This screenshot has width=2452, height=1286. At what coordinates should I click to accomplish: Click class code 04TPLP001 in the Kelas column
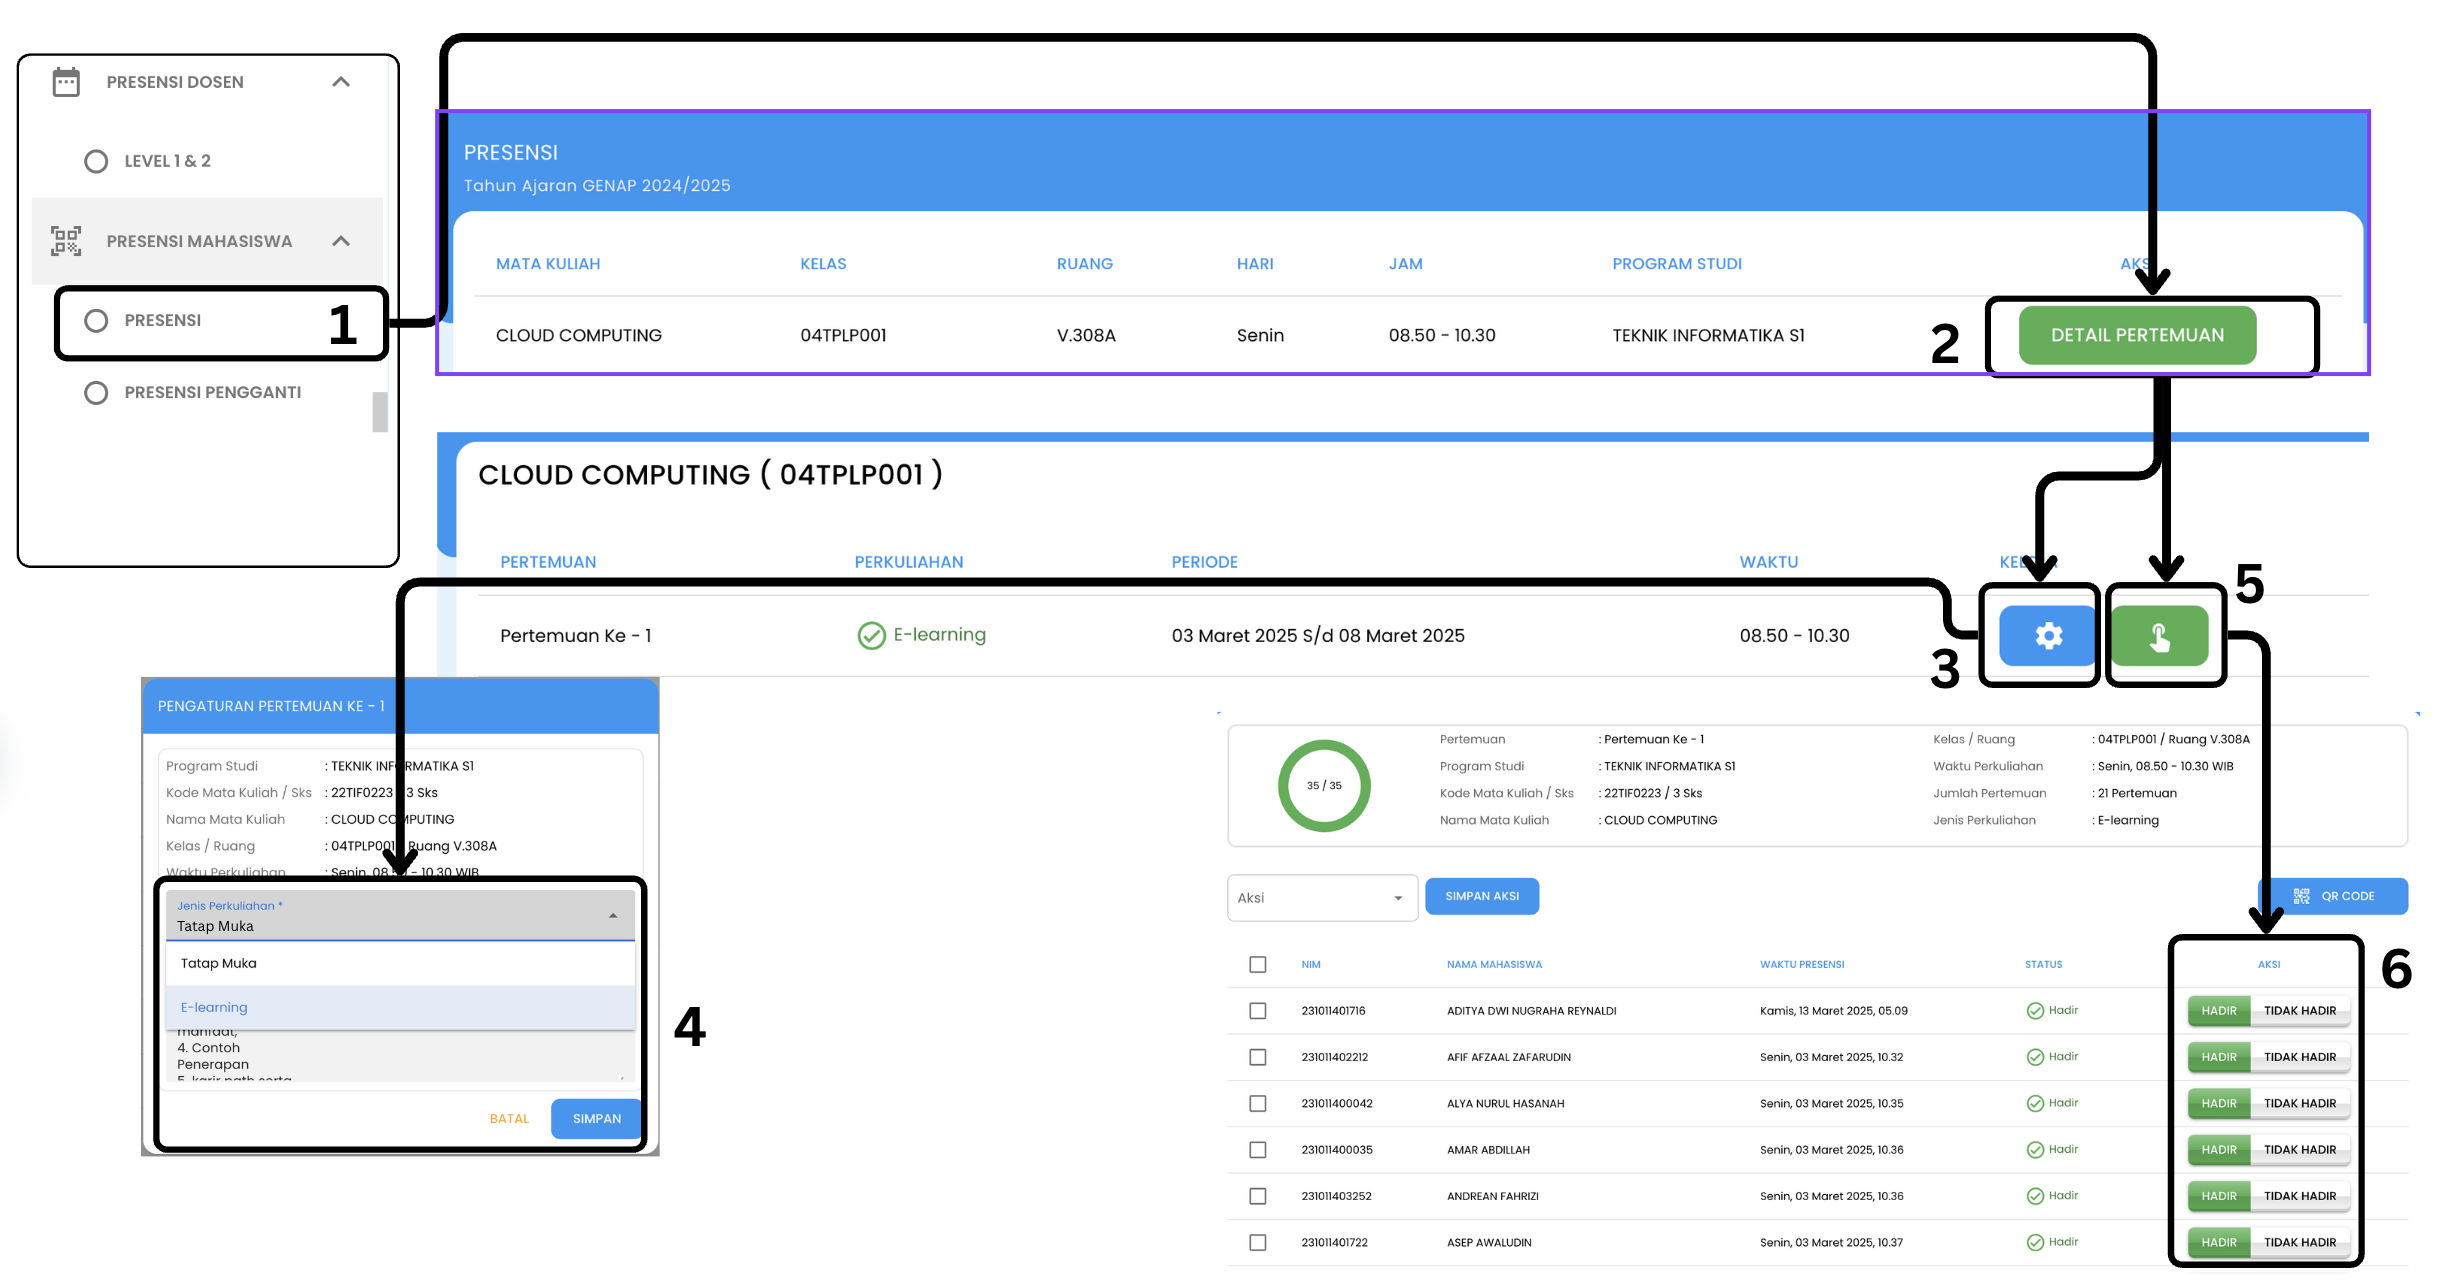(843, 336)
